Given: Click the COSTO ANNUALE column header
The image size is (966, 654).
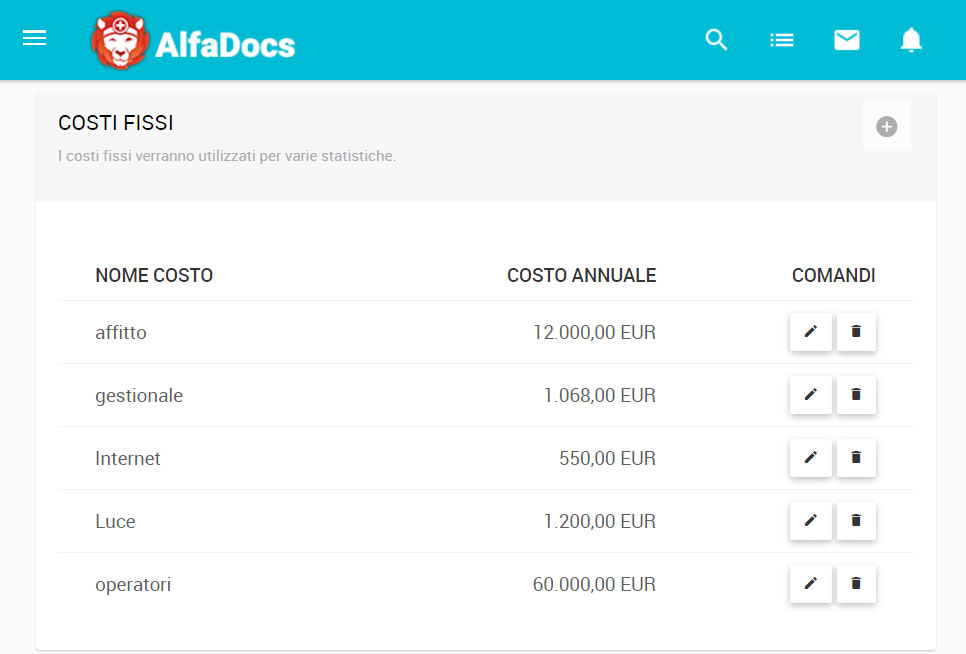Looking at the screenshot, I should (582, 275).
